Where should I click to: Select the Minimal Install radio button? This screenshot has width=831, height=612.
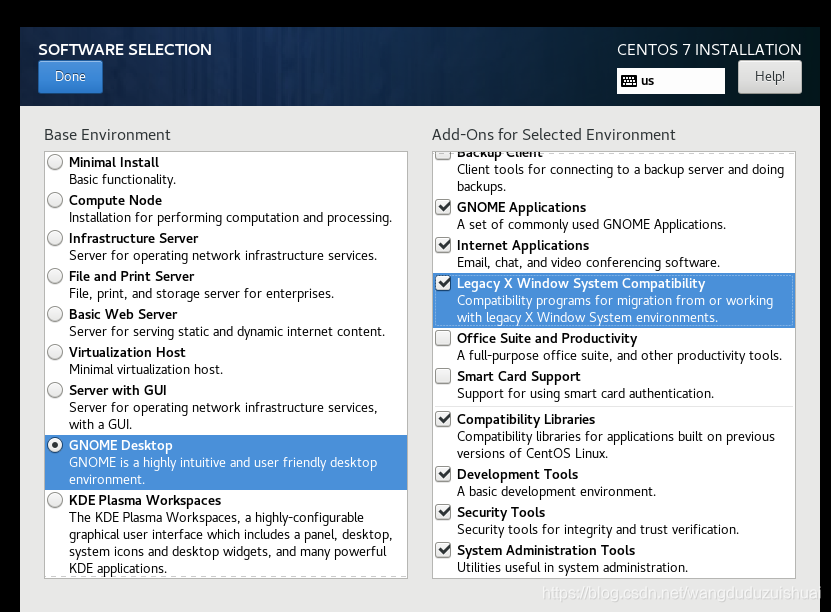point(55,162)
